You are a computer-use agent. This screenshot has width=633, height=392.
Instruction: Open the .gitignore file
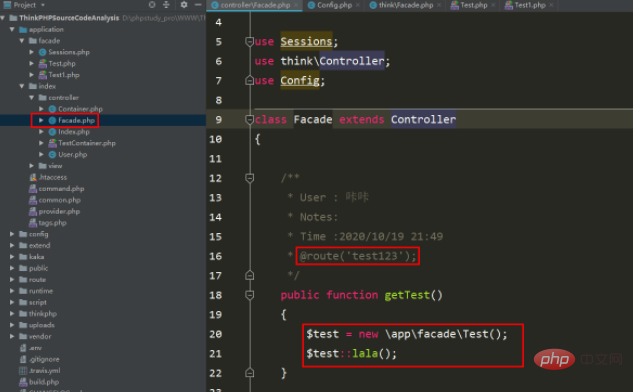(x=44, y=359)
